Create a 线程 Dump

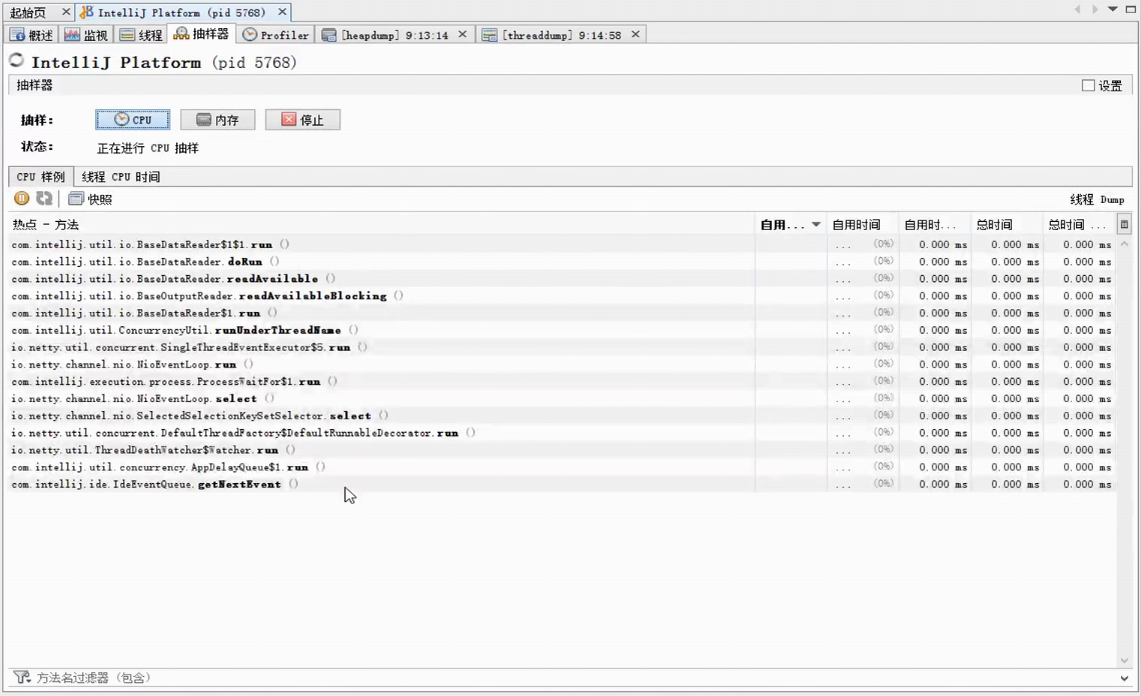pyautogui.click(x=1097, y=199)
